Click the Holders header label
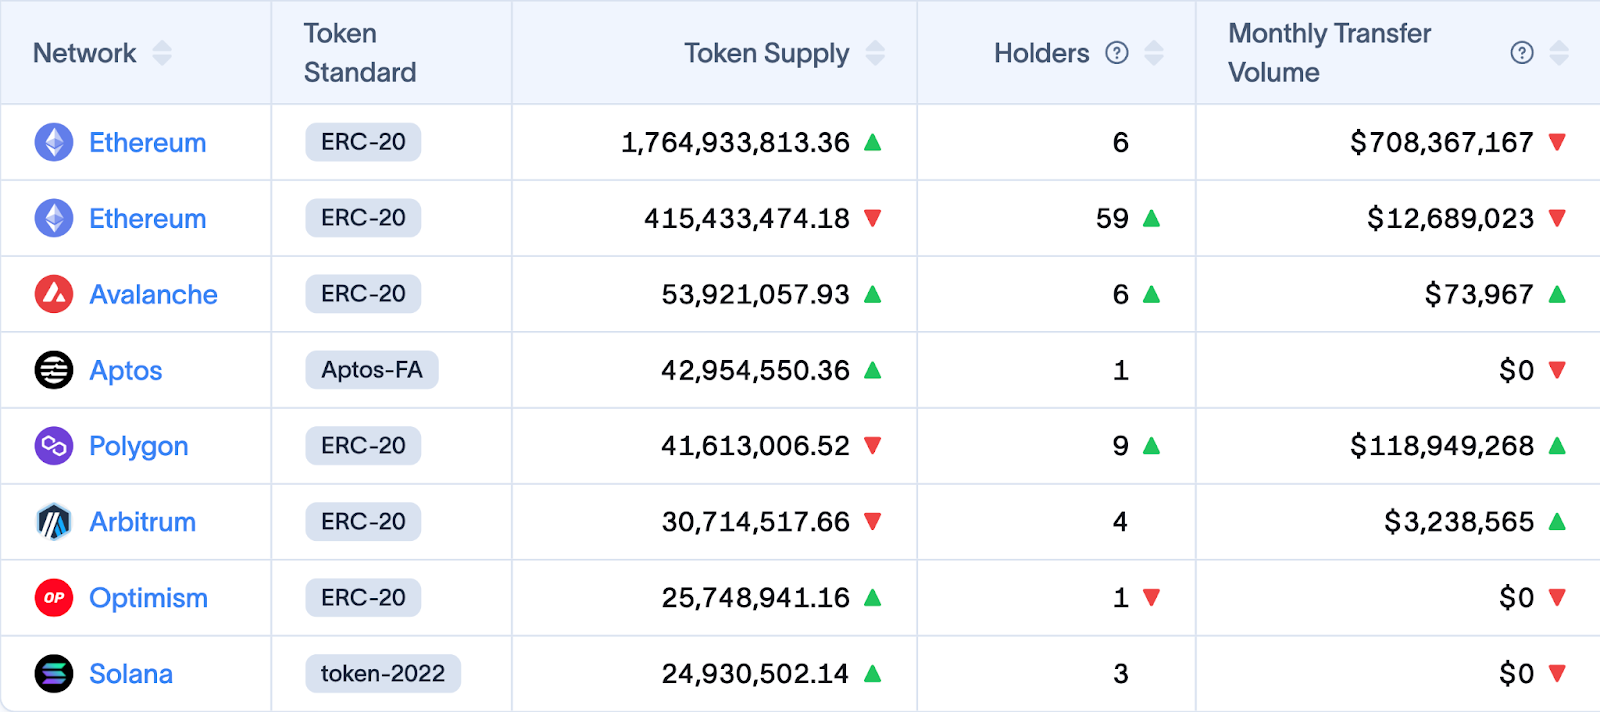Image resolution: width=1600 pixels, height=712 pixels. [x=1042, y=53]
